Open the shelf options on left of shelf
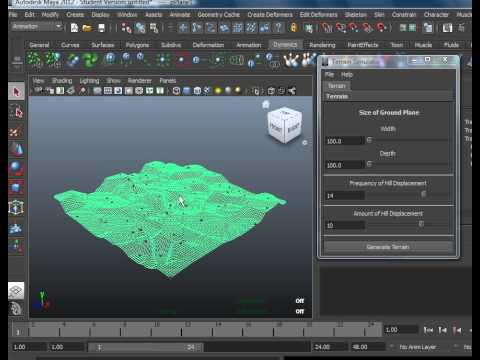The width and height of the screenshot is (480, 360). 17,60
